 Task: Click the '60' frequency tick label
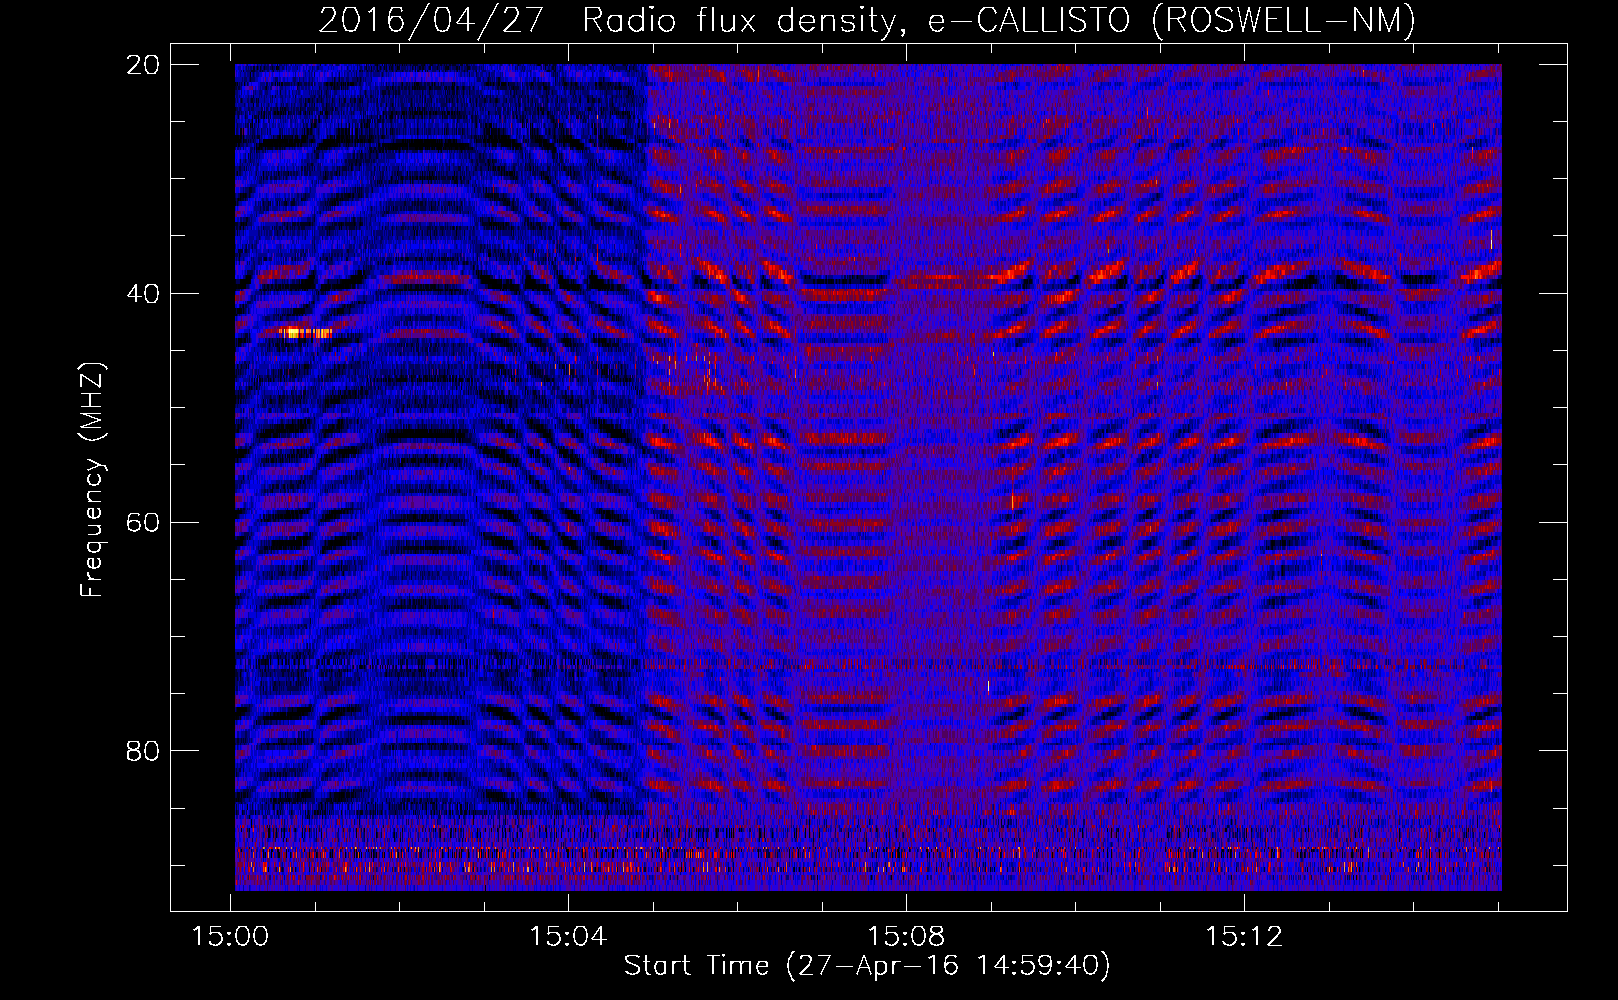[143, 522]
